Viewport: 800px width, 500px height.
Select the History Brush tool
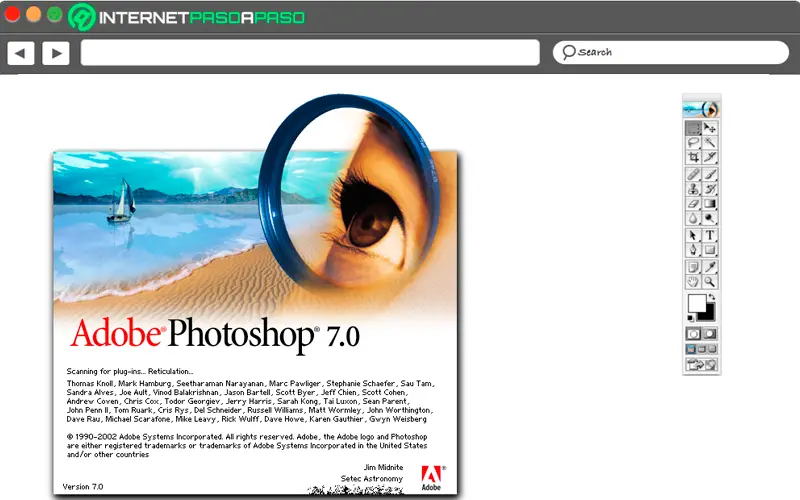point(710,189)
